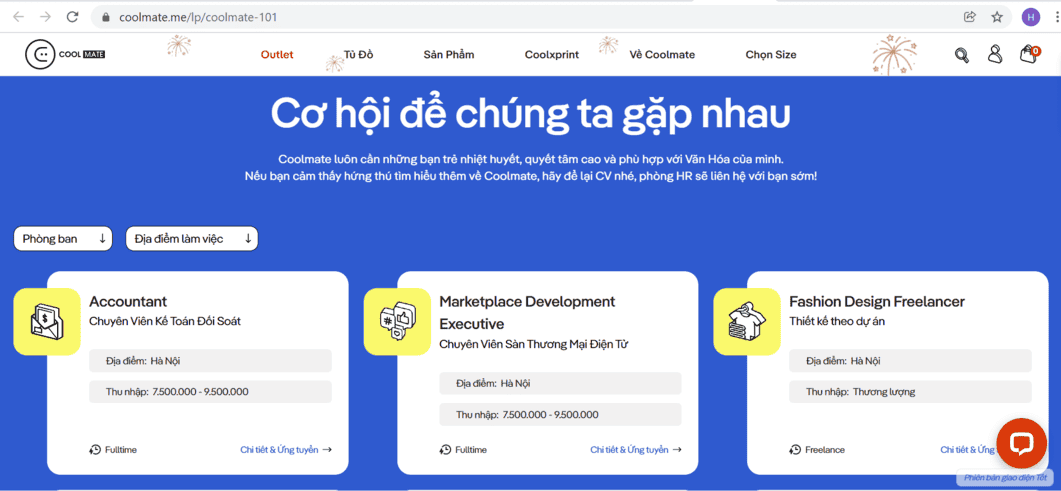Click the browser reload icon
Image resolution: width=1061 pixels, height=491 pixels.
[x=72, y=17]
